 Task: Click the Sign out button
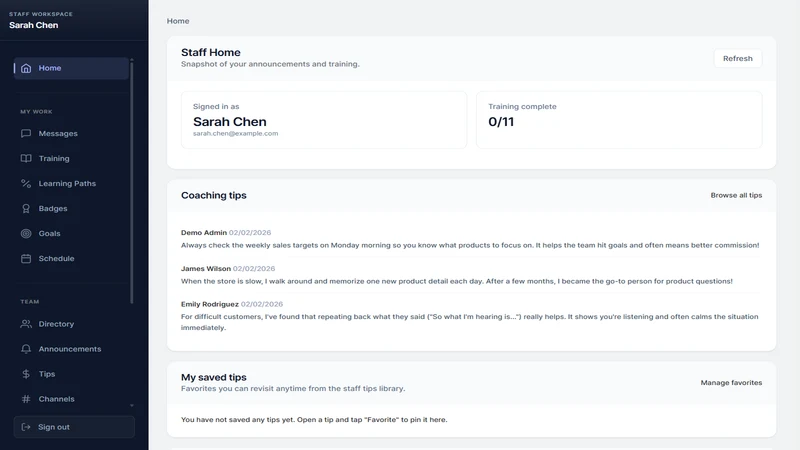pos(74,427)
